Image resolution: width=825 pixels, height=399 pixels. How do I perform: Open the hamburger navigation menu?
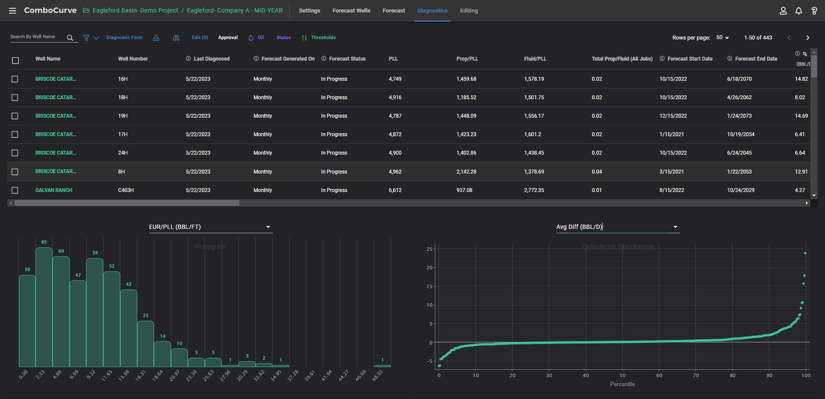pos(12,11)
